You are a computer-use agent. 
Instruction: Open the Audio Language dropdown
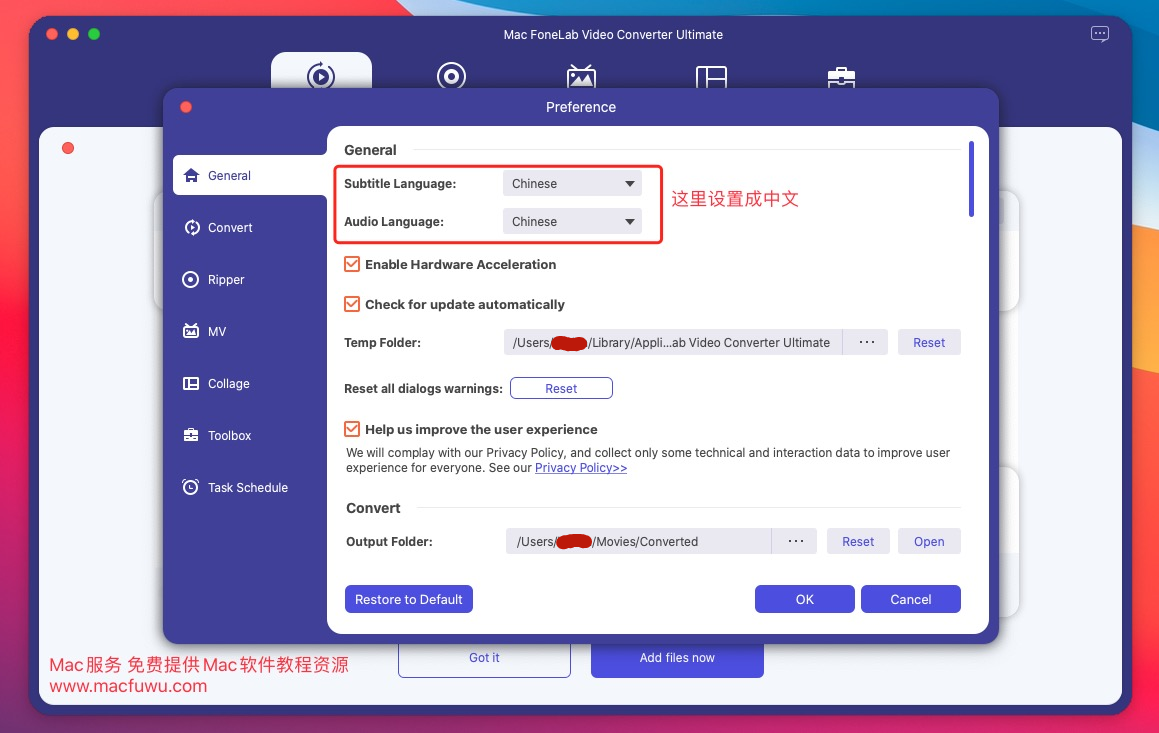572,221
